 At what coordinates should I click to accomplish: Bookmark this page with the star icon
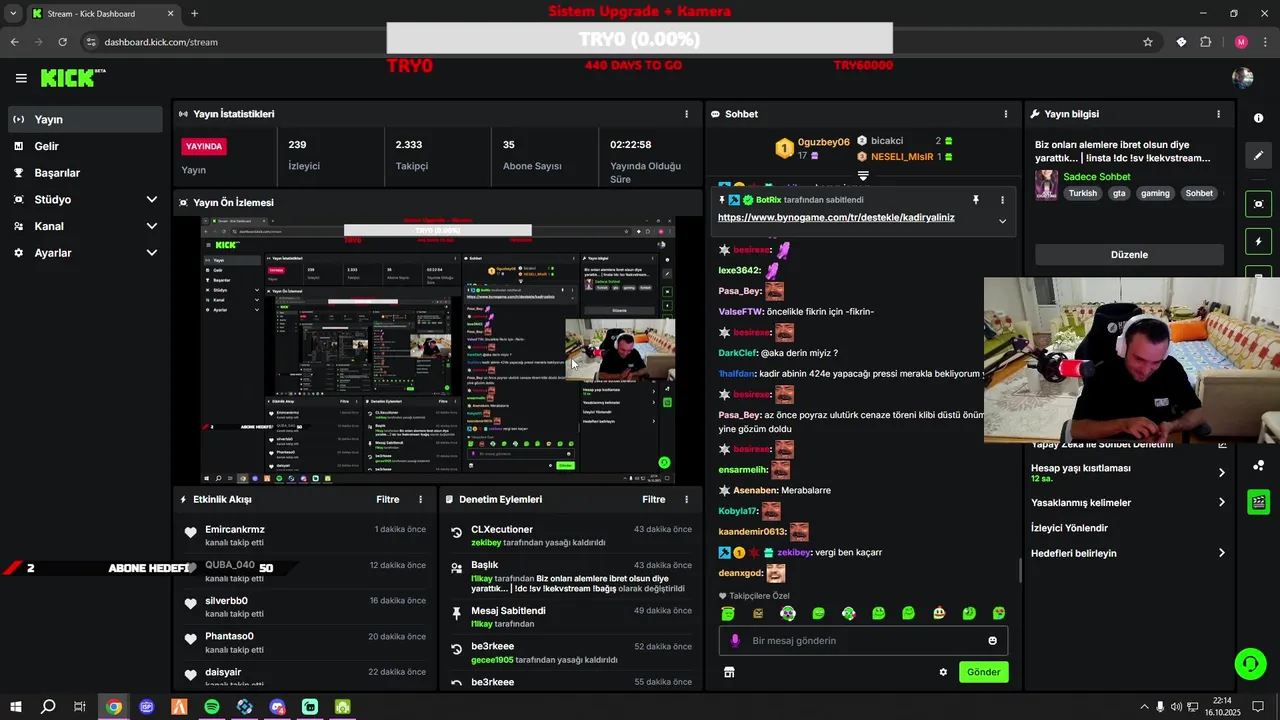click(1148, 42)
